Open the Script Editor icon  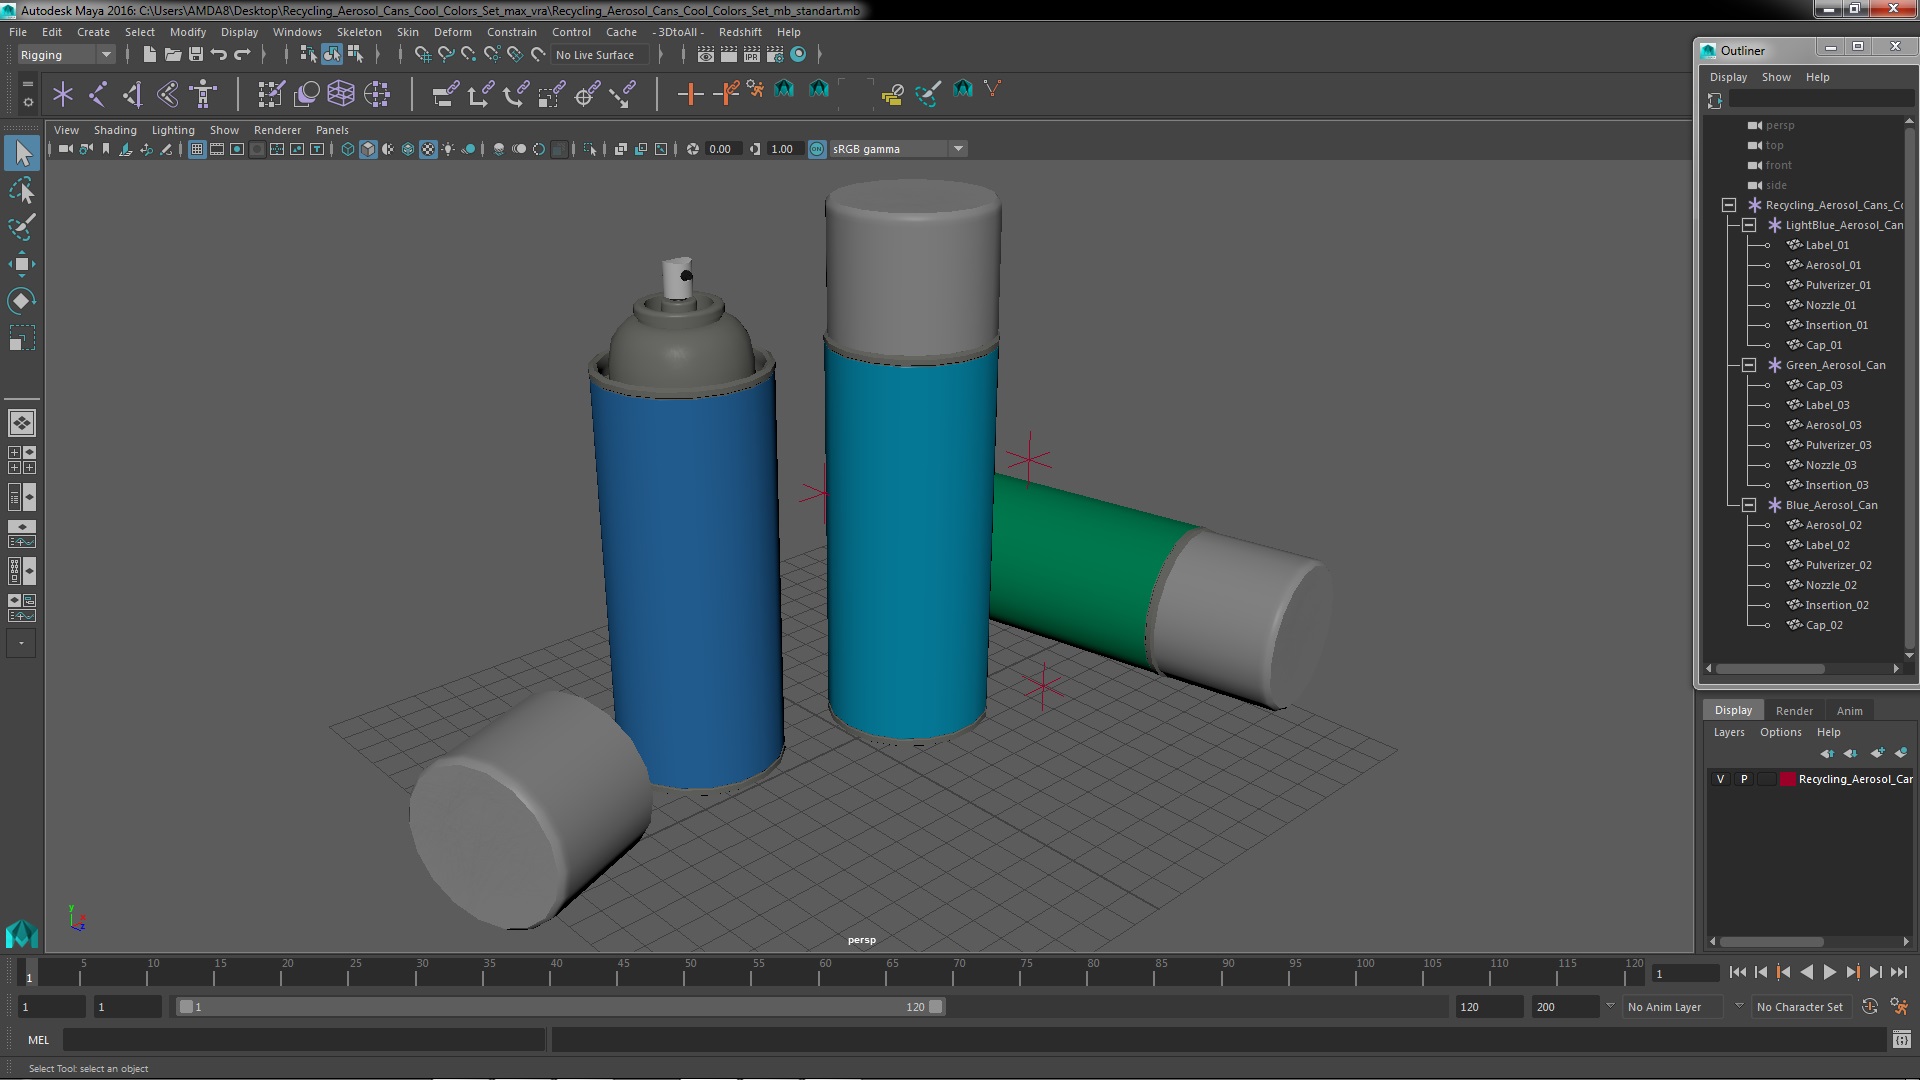tap(1901, 1040)
